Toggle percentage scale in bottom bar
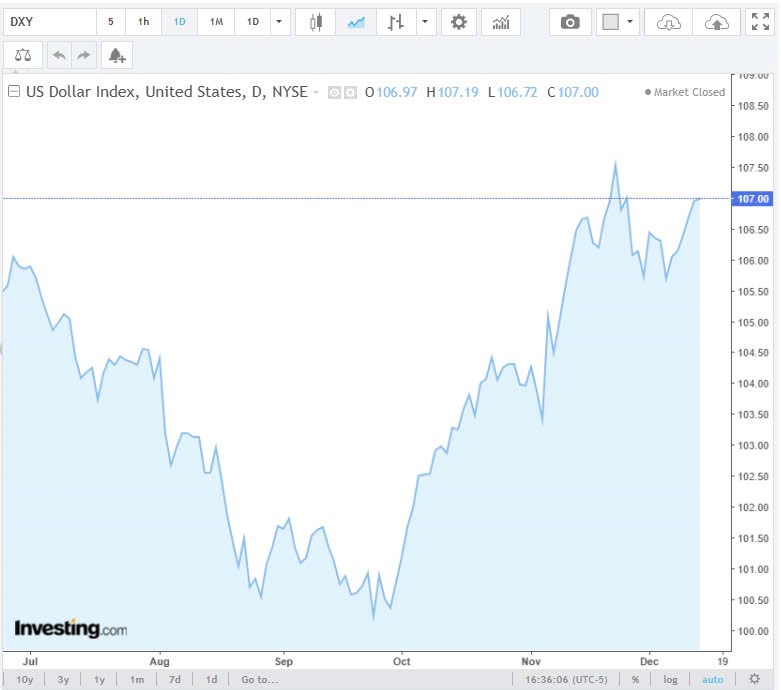The image size is (781, 690). coord(635,680)
